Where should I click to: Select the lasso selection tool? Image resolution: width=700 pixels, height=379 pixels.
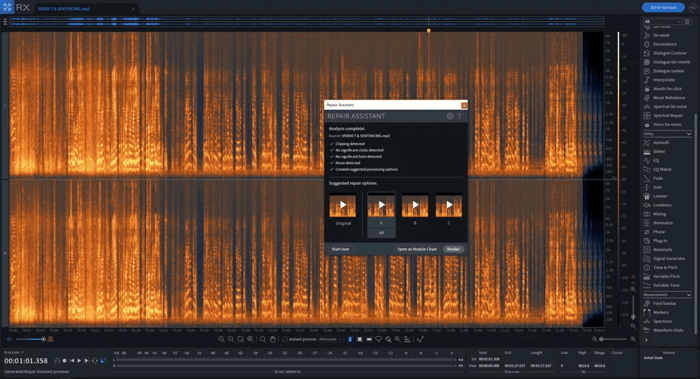379,339
